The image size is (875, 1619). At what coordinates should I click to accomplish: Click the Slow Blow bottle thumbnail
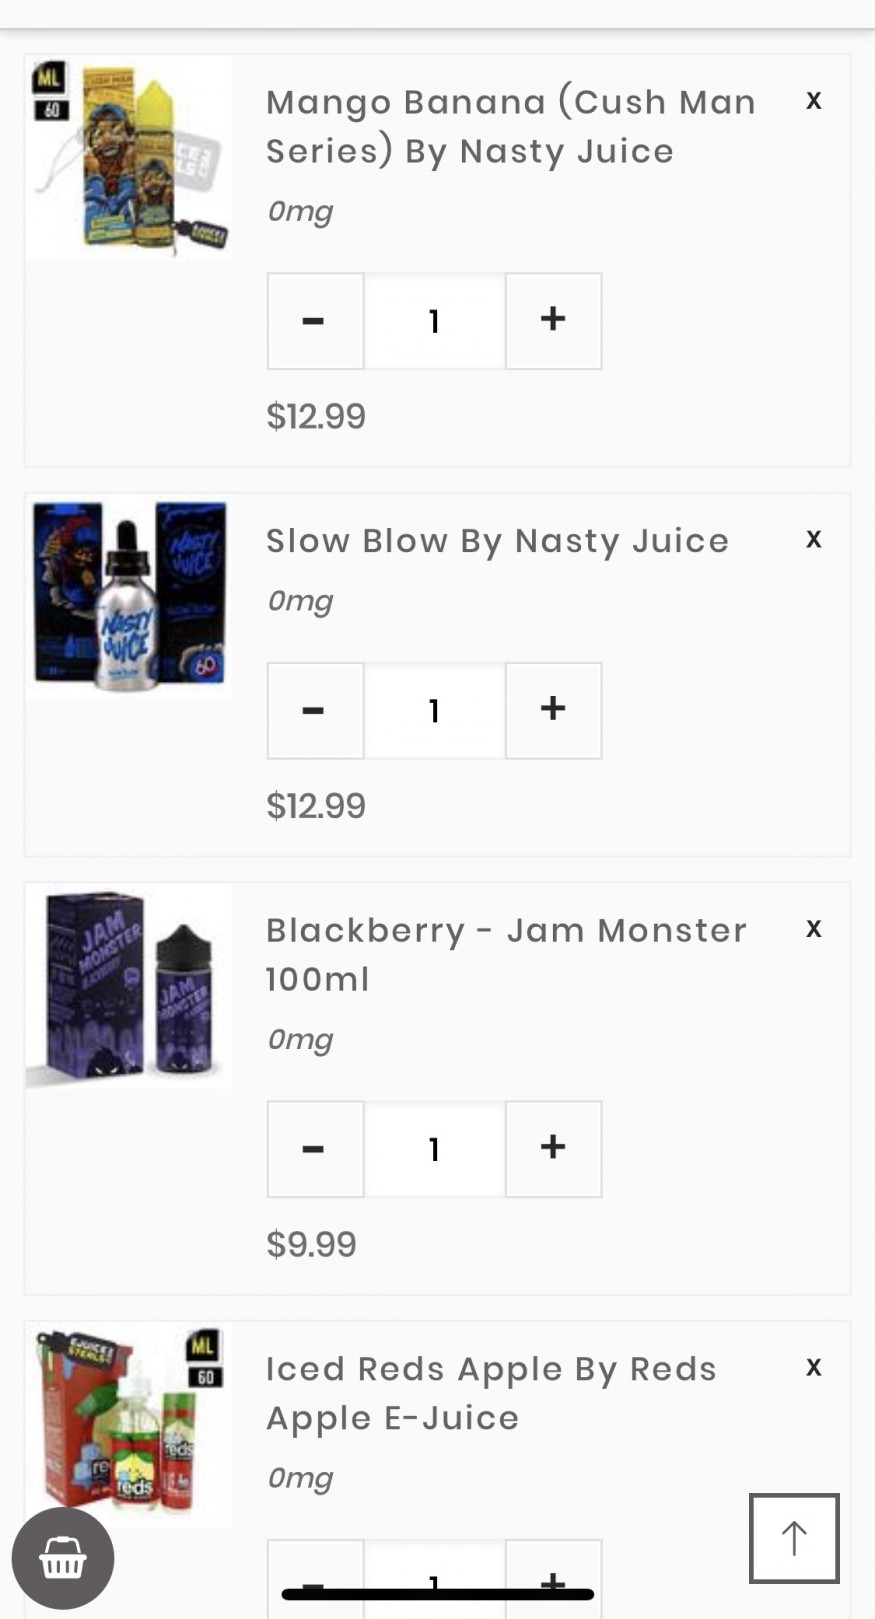coord(129,596)
